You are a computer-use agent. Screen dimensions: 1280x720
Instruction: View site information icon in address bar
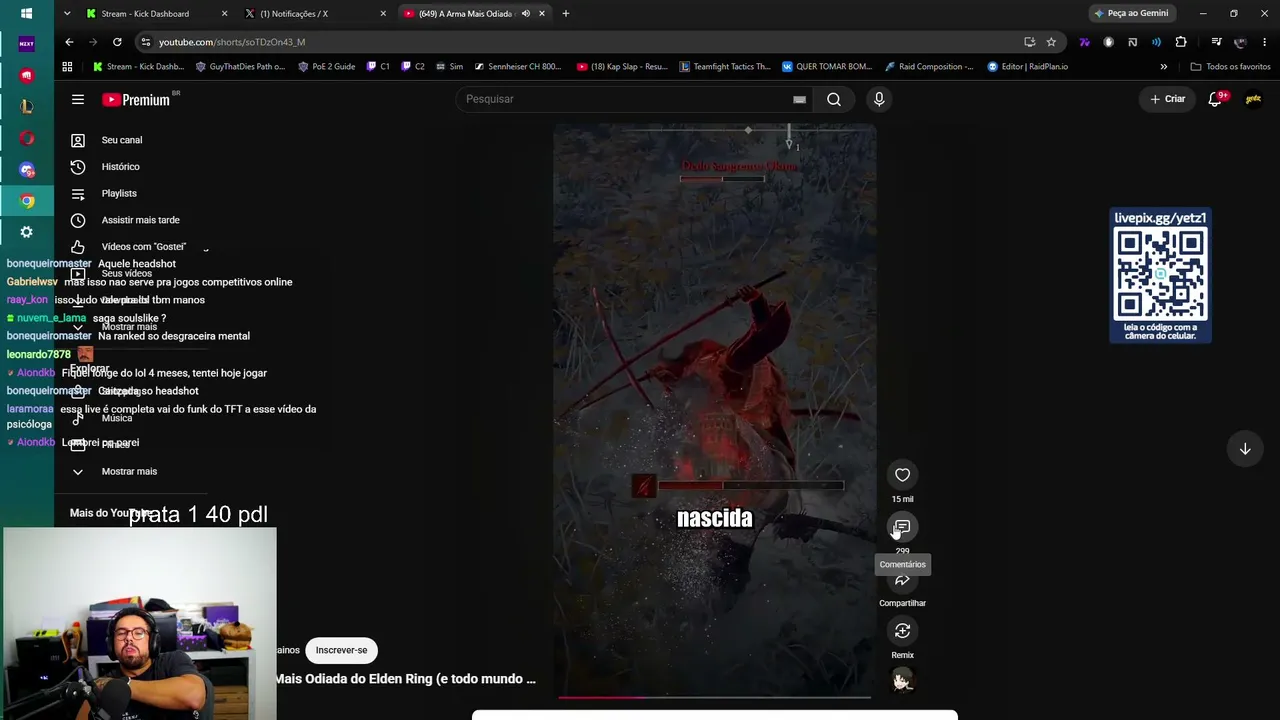tap(145, 42)
